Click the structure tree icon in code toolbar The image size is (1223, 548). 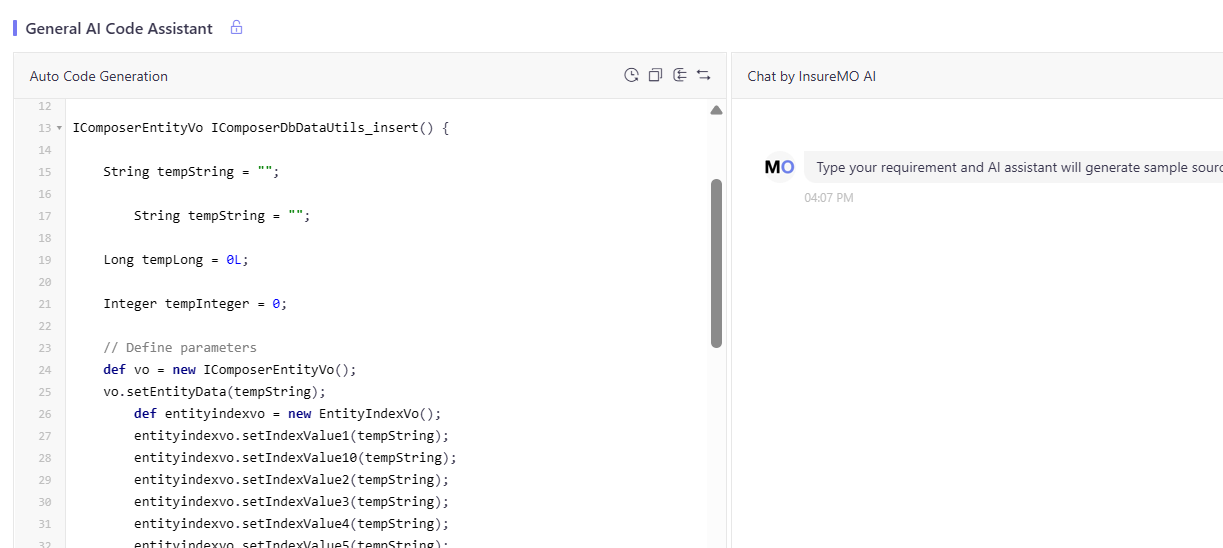coord(680,75)
